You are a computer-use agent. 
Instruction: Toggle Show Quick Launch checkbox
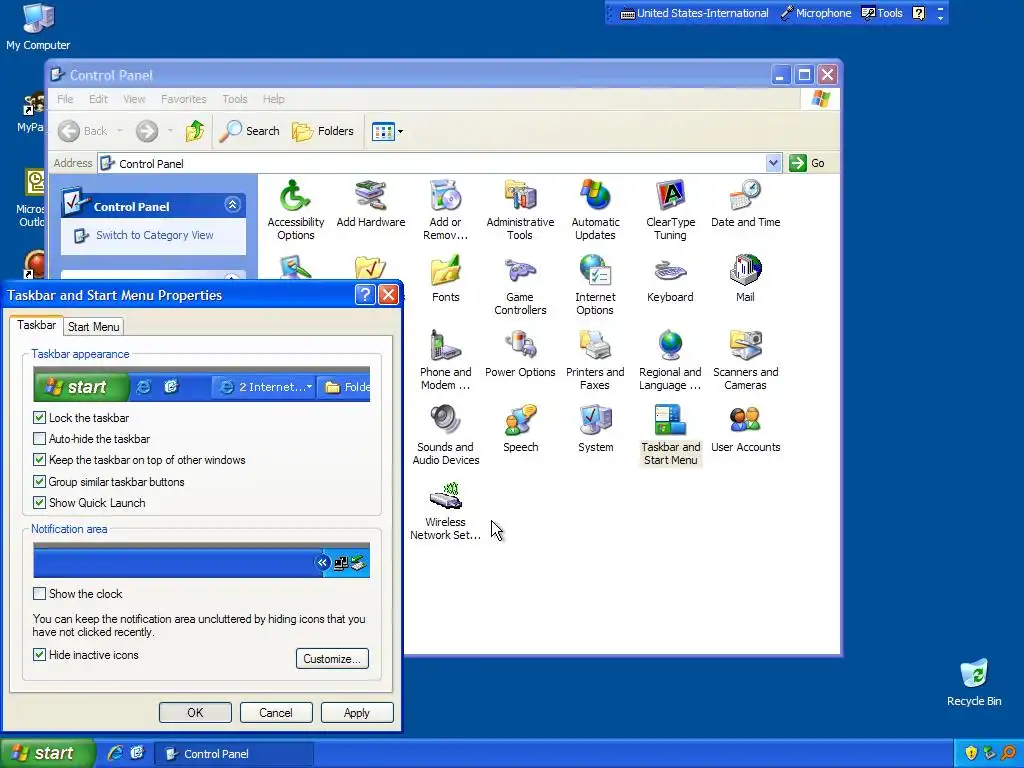pos(39,503)
